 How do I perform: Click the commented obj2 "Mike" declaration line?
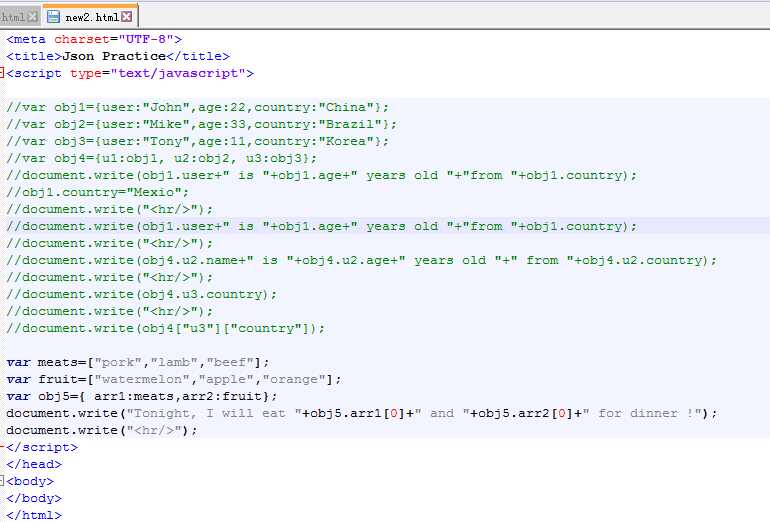coord(201,124)
